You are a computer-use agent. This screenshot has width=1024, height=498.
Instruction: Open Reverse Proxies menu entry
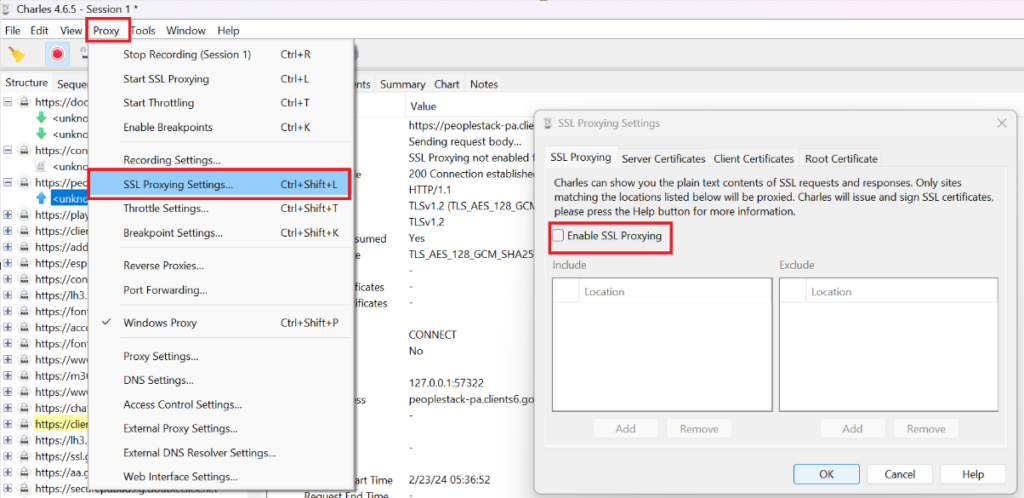221,266
